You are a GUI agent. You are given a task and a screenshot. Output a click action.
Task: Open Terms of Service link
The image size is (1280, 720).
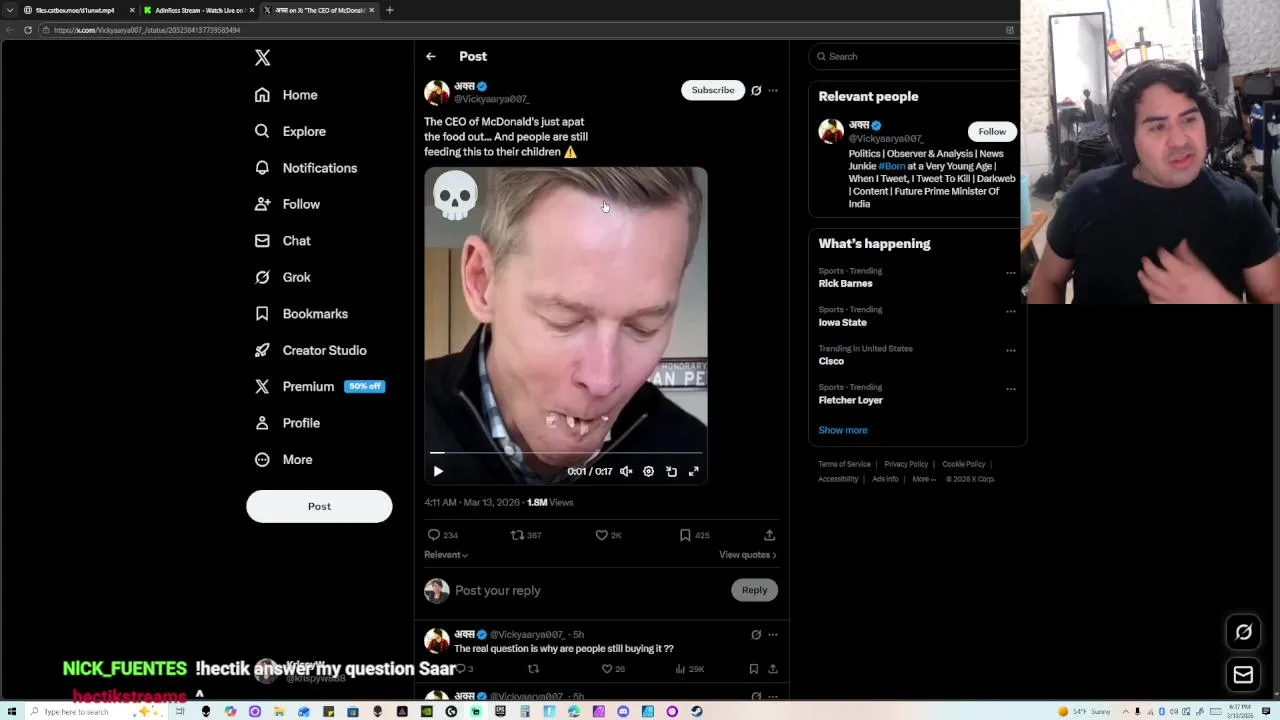tap(844, 464)
